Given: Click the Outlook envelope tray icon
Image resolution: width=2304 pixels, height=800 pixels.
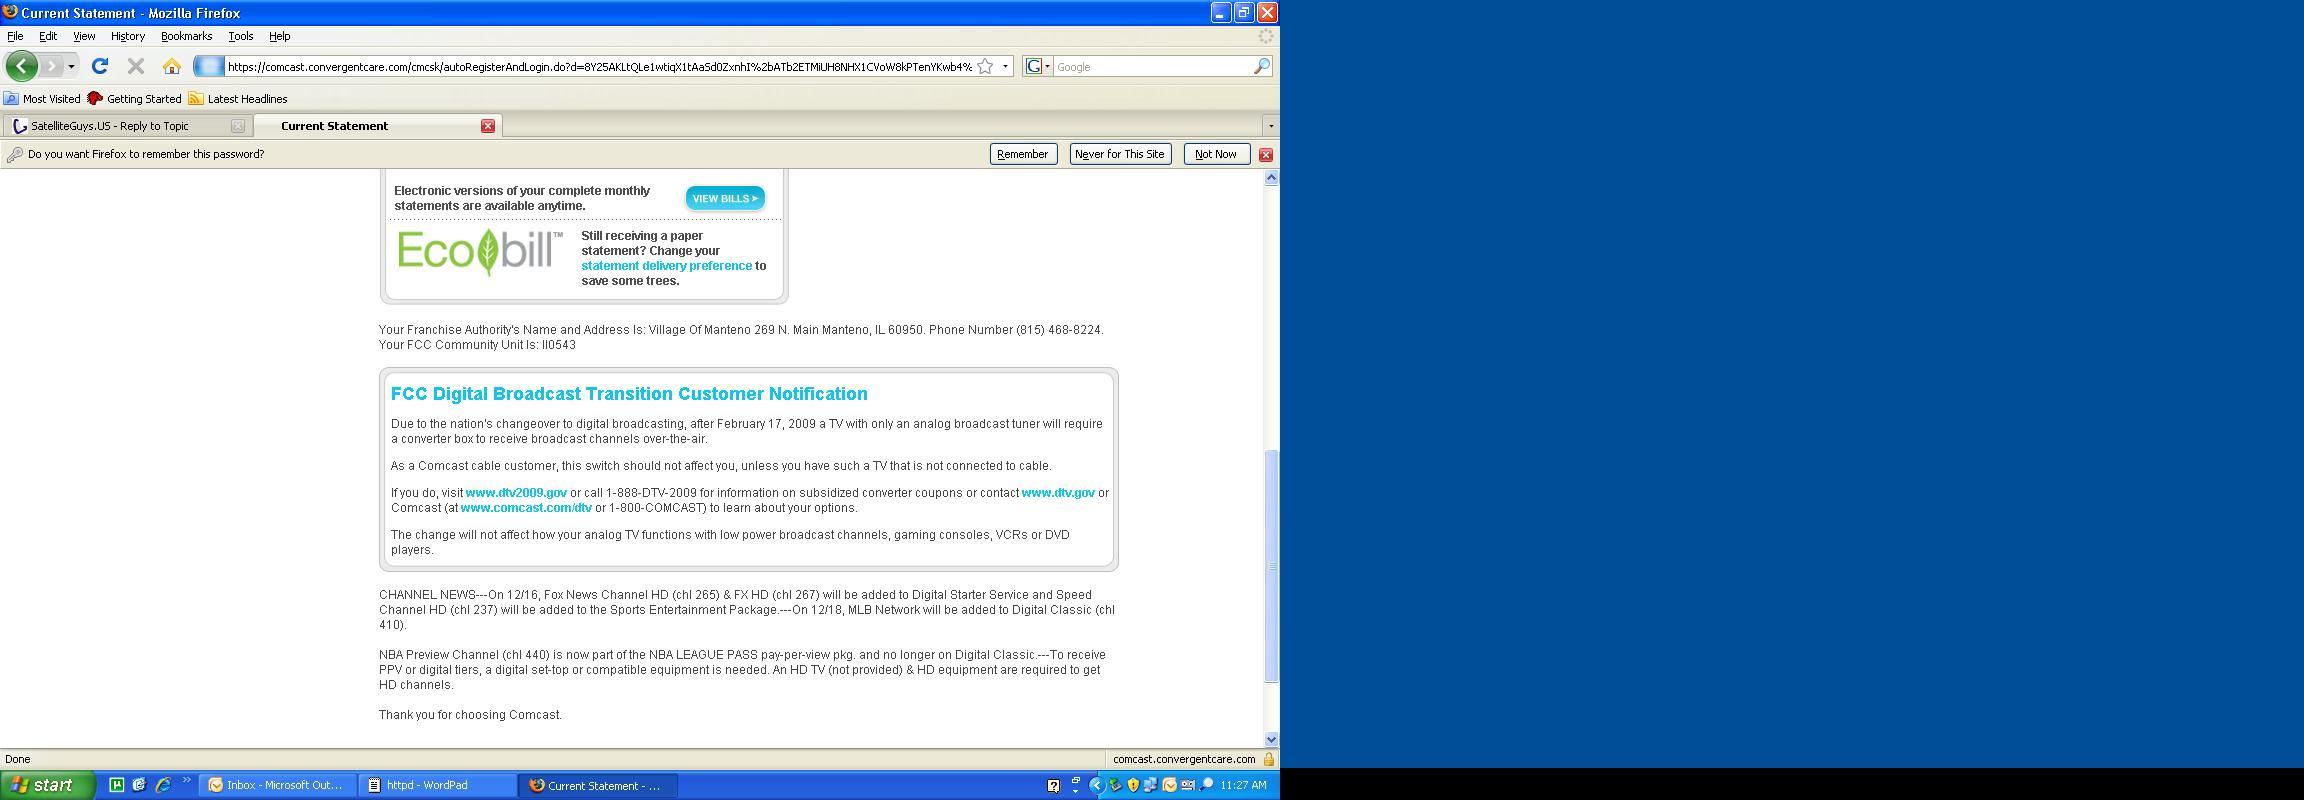Looking at the screenshot, I should [x=1169, y=785].
